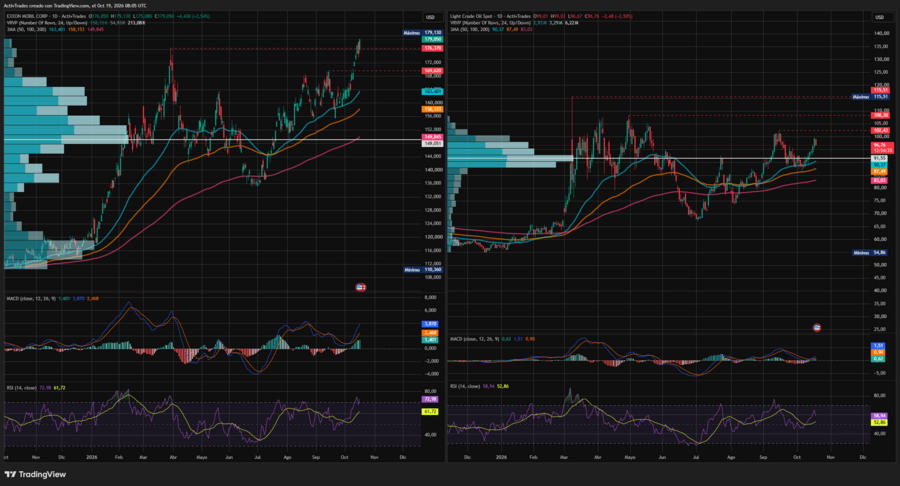Click the Máximo 115,51 label on the Crude Oil chart
The width and height of the screenshot is (900, 486).
coord(870,97)
